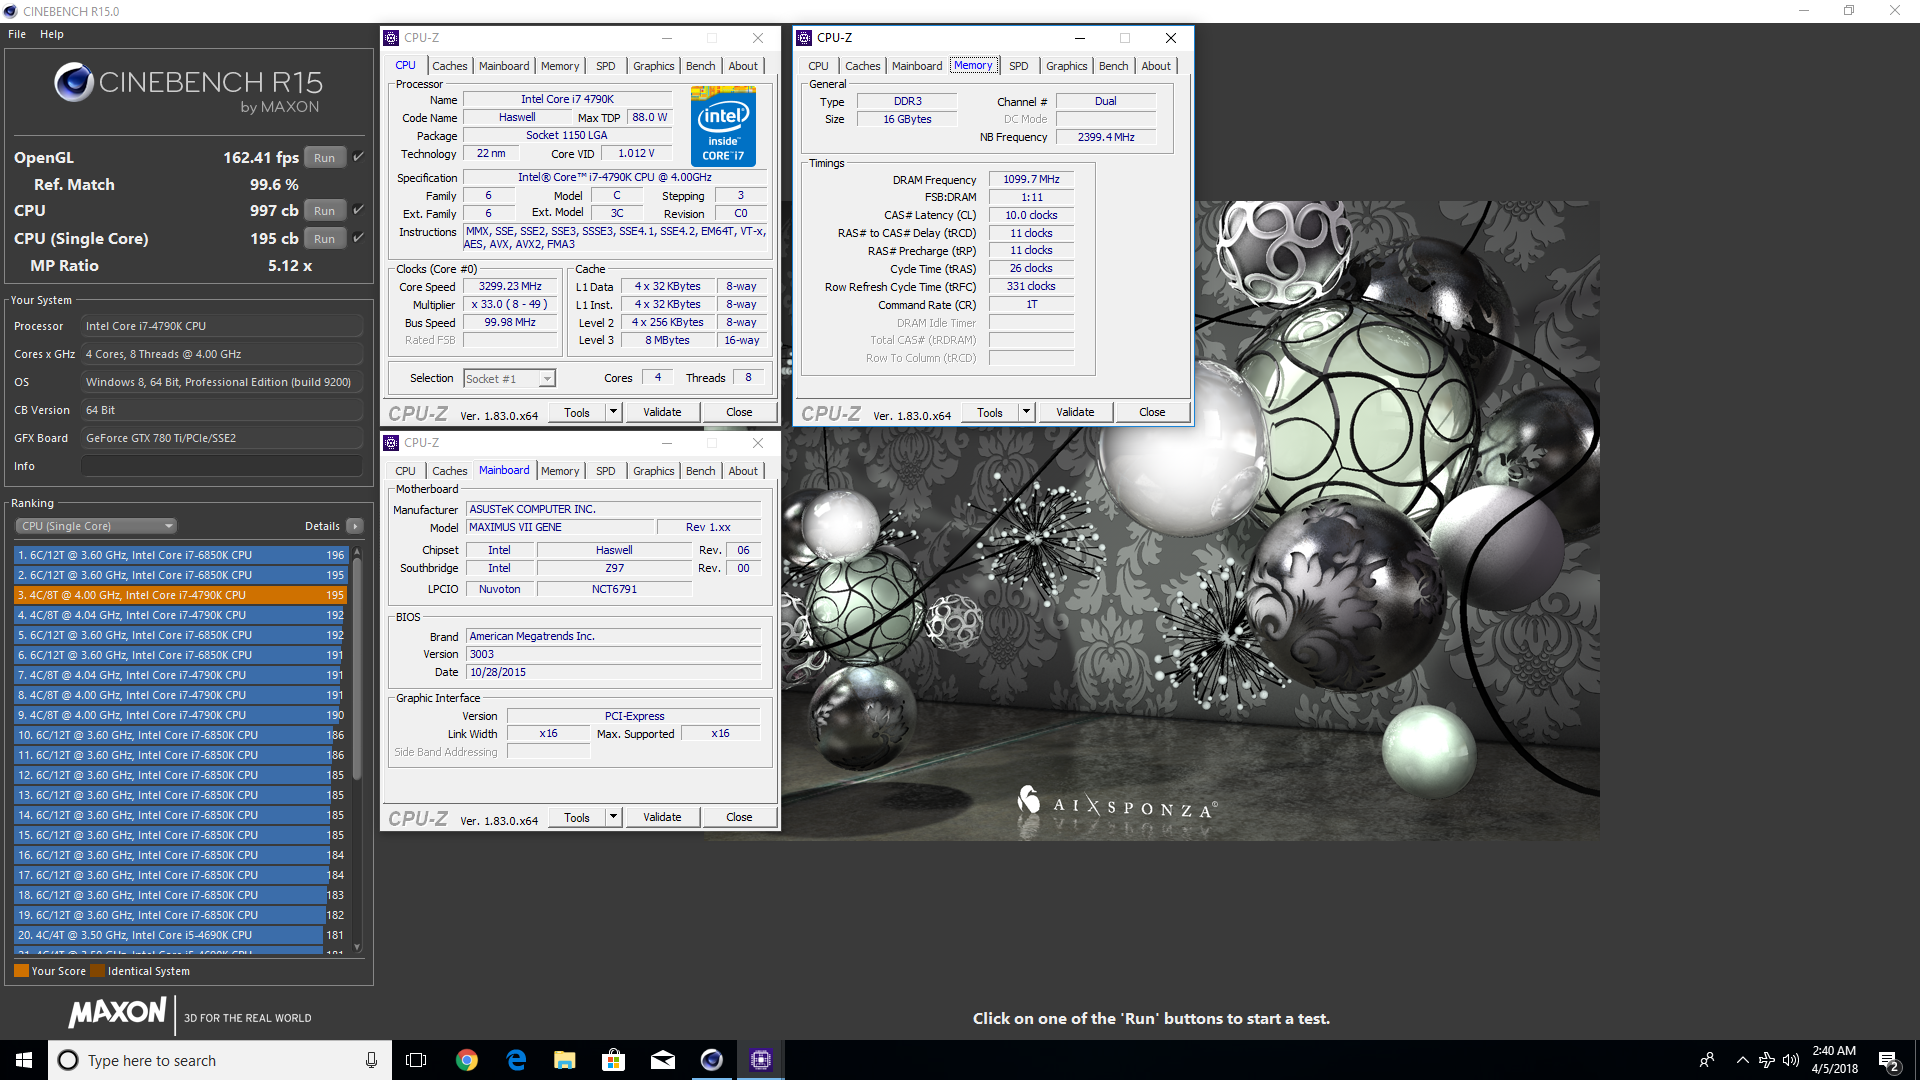Click the Core Speed 3299.23 MHz value
Image resolution: width=1920 pixels, height=1080 pixels.
(510, 286)
